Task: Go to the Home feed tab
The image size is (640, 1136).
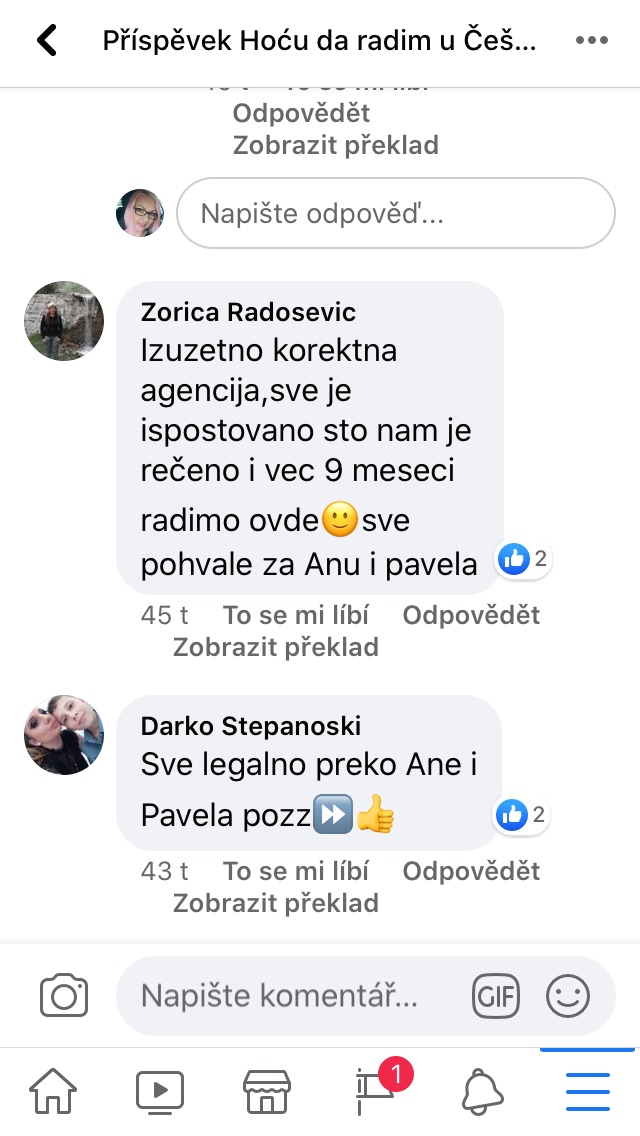Action: tap(53, 1090)
